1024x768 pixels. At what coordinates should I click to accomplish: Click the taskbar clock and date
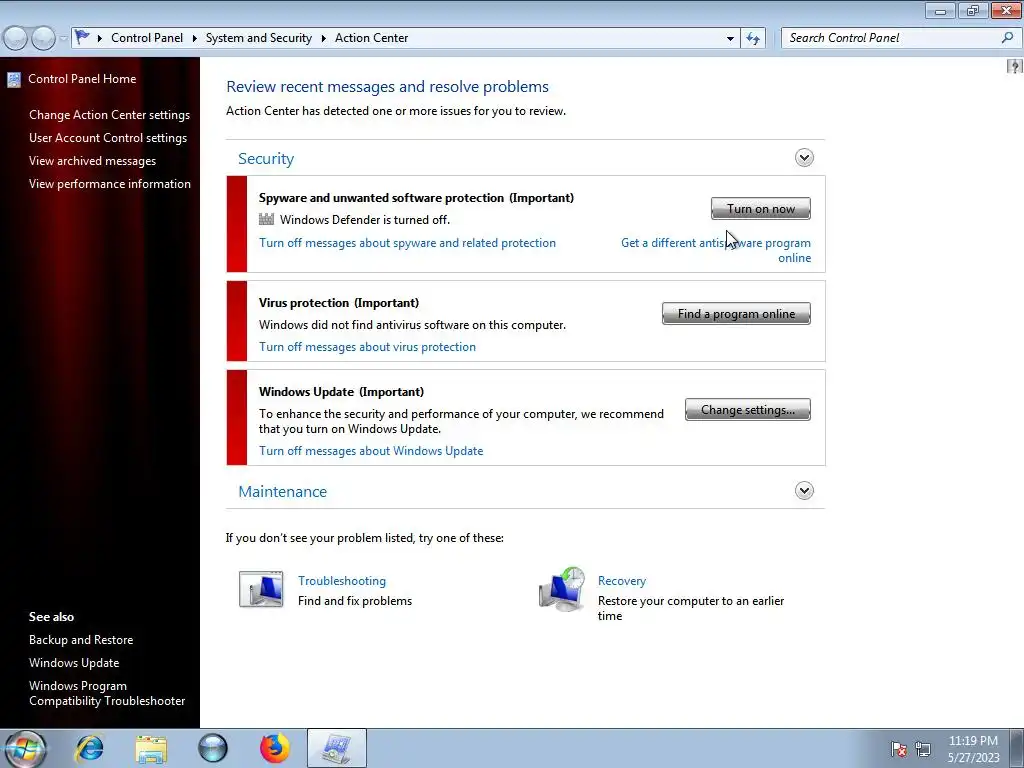click(x=973, y=749)
